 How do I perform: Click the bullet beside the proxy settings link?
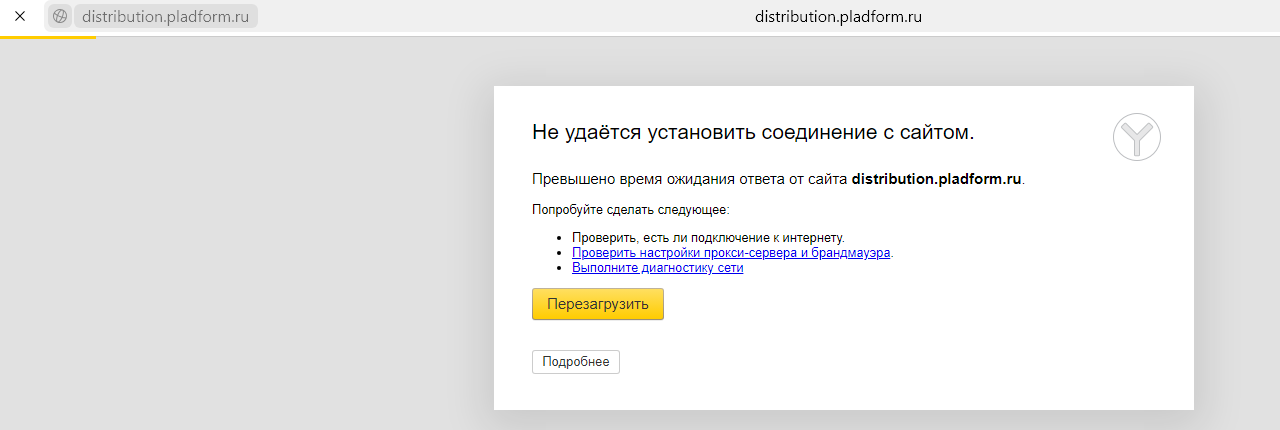coord(560,254)
